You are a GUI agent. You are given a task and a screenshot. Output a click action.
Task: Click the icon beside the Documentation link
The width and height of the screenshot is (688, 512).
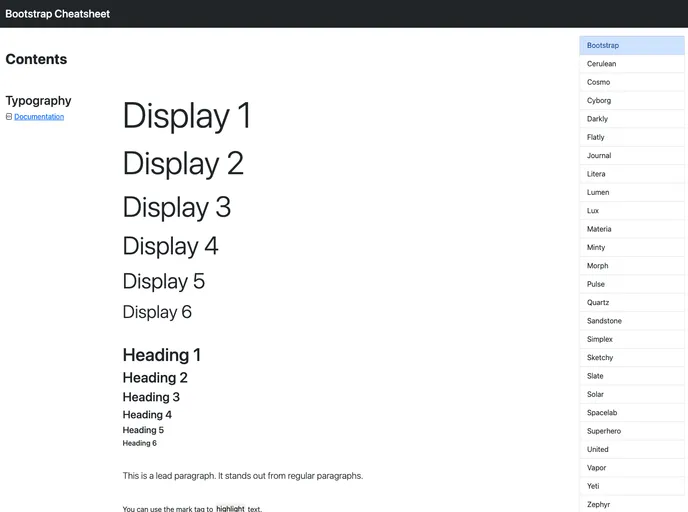click(9, 117)
